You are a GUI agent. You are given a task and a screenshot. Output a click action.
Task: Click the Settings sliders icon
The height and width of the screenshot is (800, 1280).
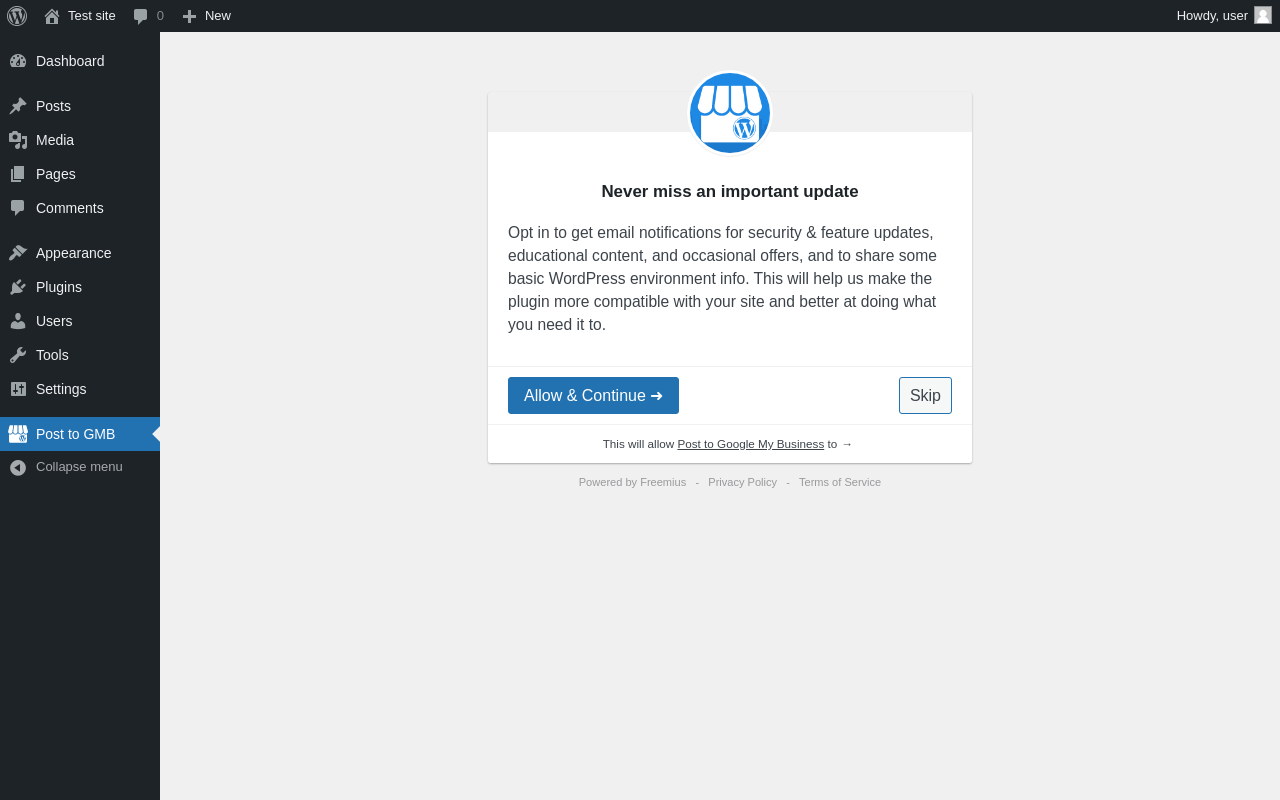[x=18, y=389]
